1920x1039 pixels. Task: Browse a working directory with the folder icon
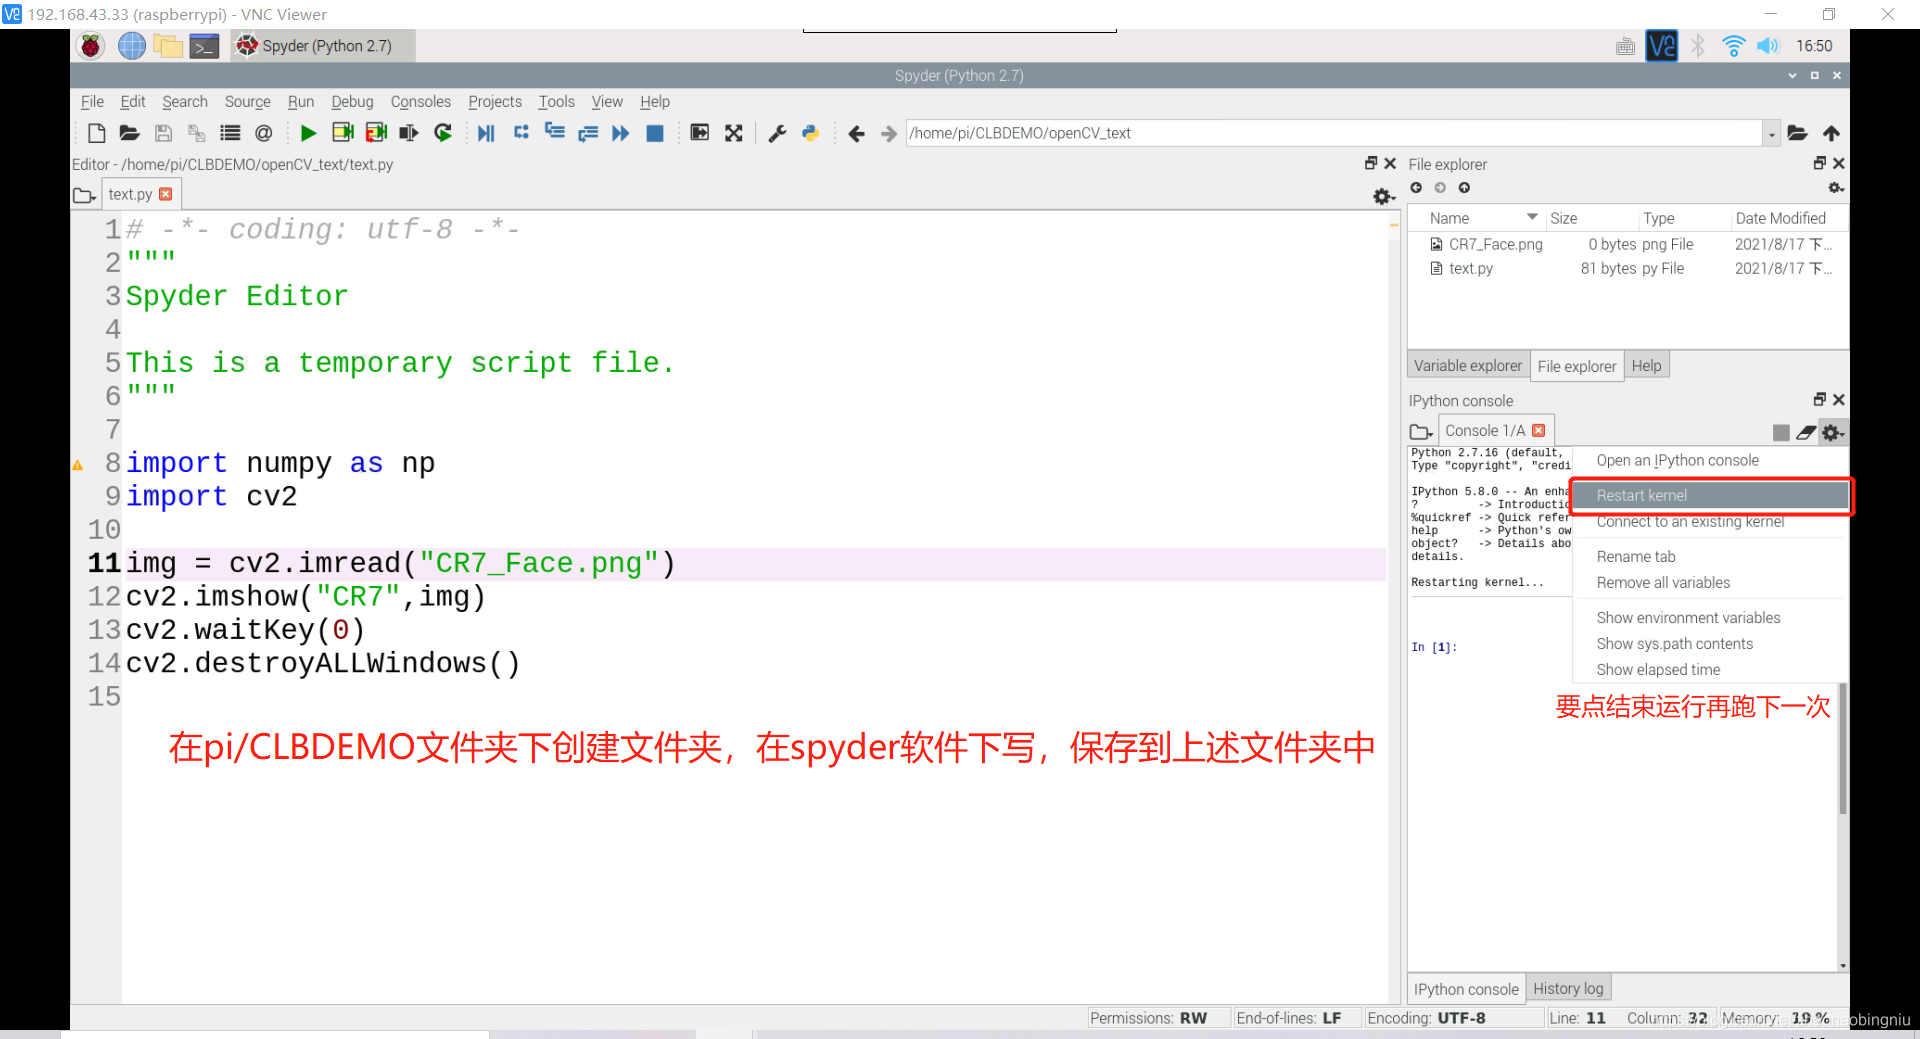(1798, 133)
